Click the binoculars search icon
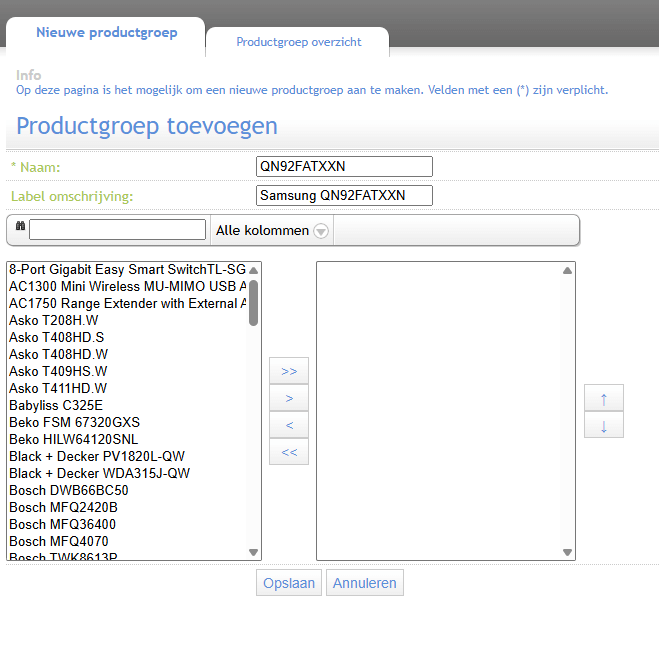The width and height of the screenshot is (659, 645). pyautogui.click(x=20, y=229)
